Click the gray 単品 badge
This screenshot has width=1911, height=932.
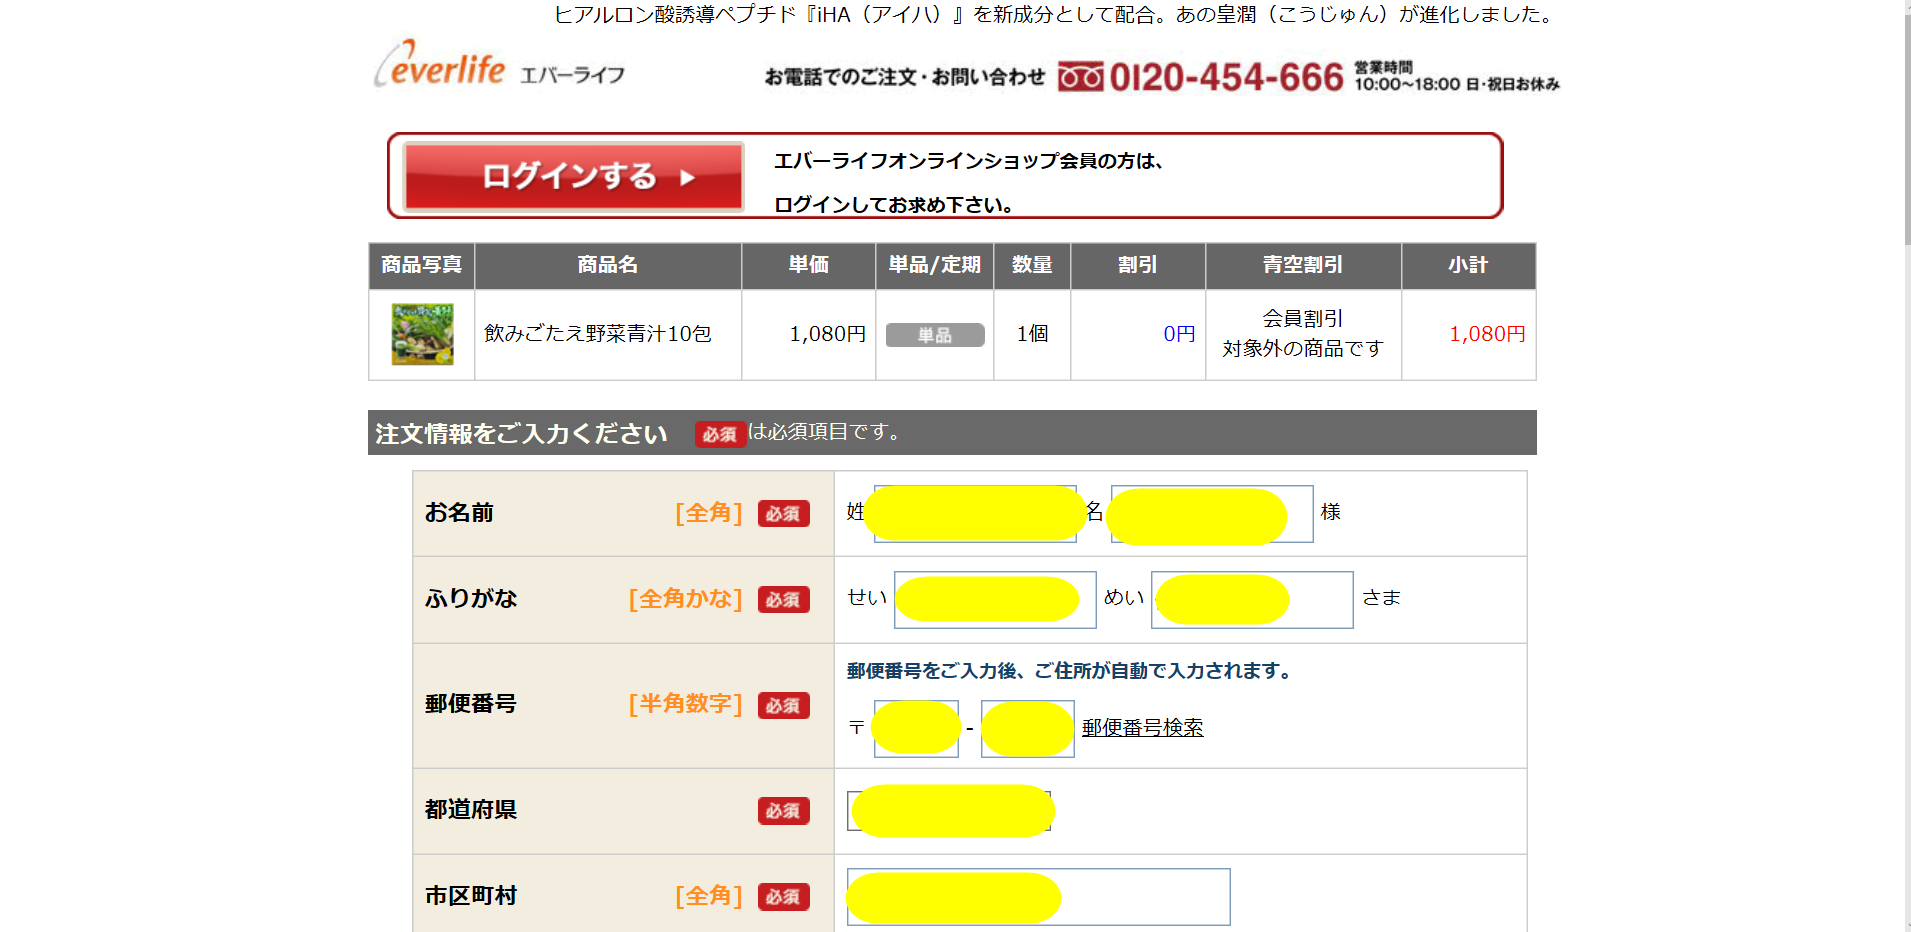pyautogui.click(x=934, y=335)
